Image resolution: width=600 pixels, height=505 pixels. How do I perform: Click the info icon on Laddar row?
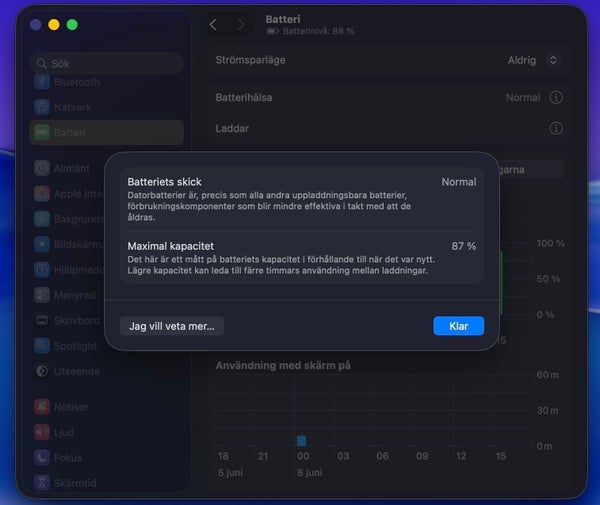(556, 128)
